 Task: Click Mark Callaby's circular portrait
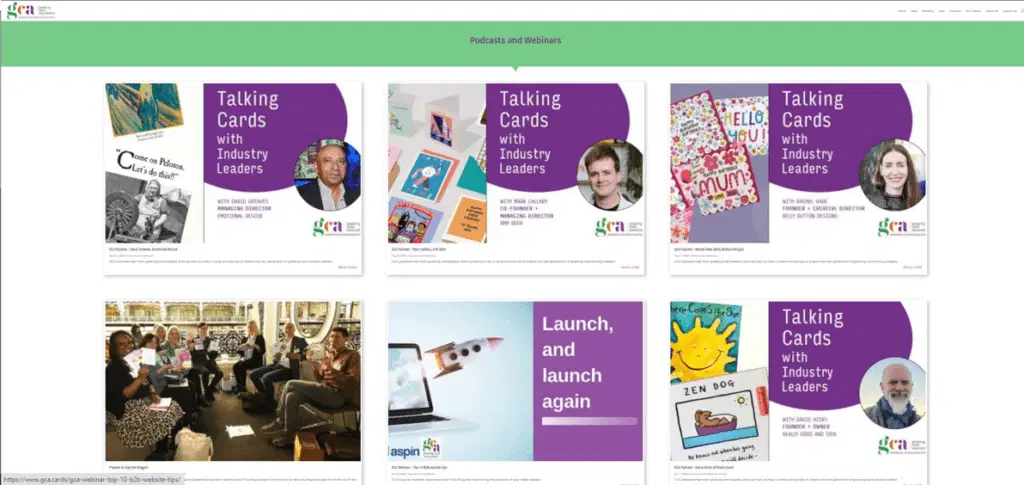[610, 174]
